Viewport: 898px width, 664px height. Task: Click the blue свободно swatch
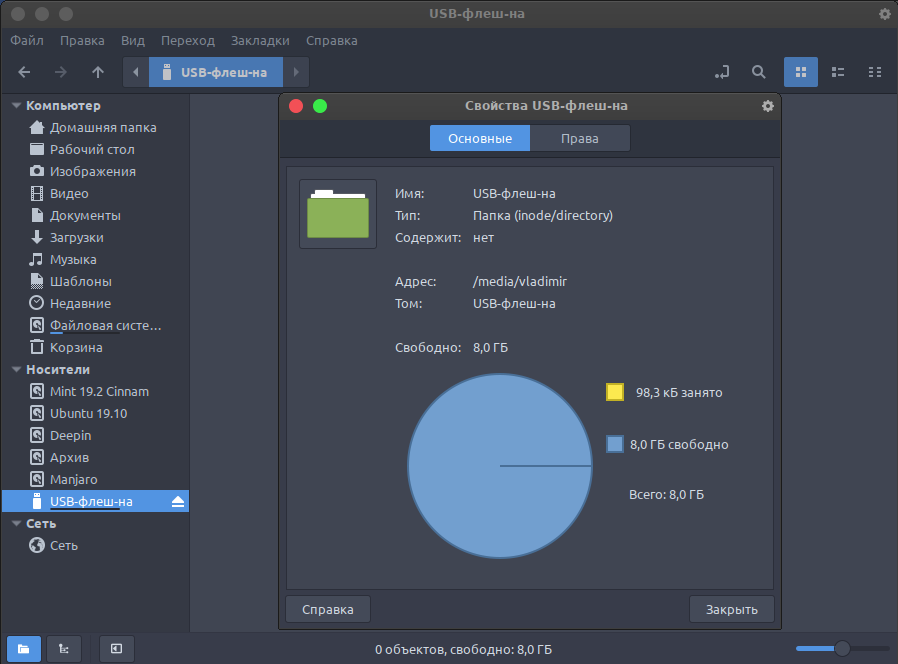coord(615,444)
